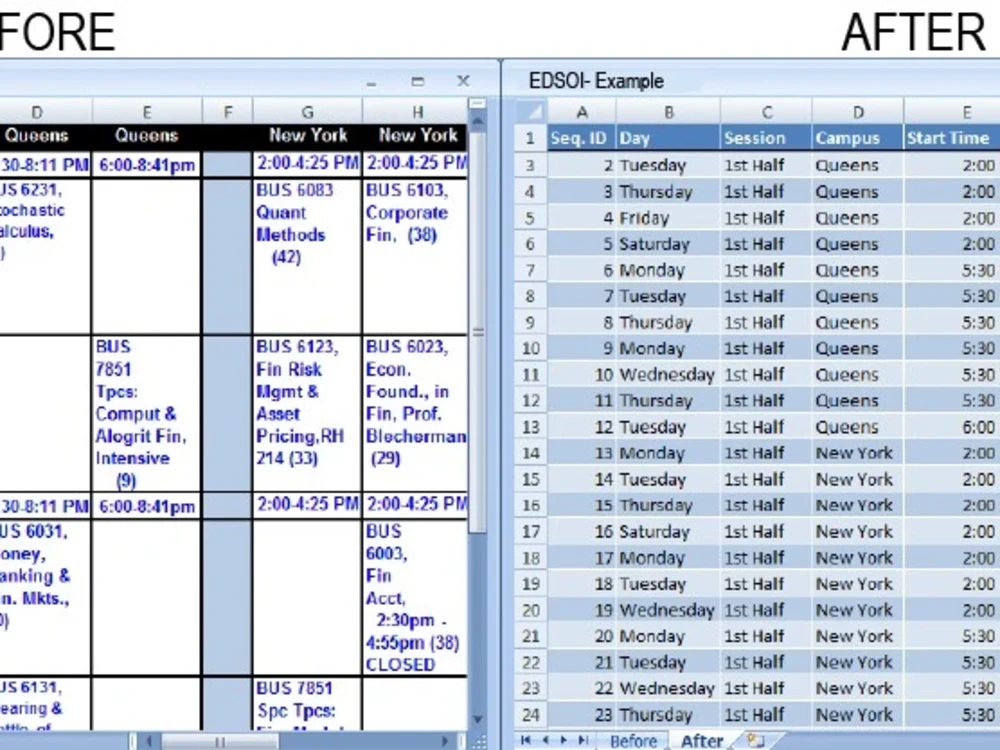Select 1st Half cell in row 24
Viewport: 1000px width, 750px height.
(766, 714)
